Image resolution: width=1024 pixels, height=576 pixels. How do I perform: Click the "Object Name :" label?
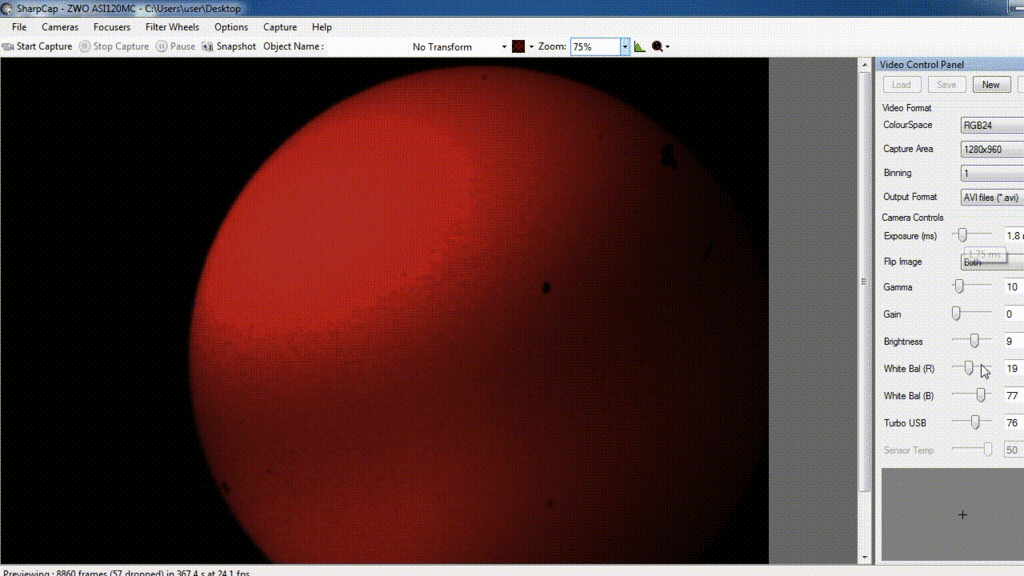pyautogui.click(x=293, y=46)
